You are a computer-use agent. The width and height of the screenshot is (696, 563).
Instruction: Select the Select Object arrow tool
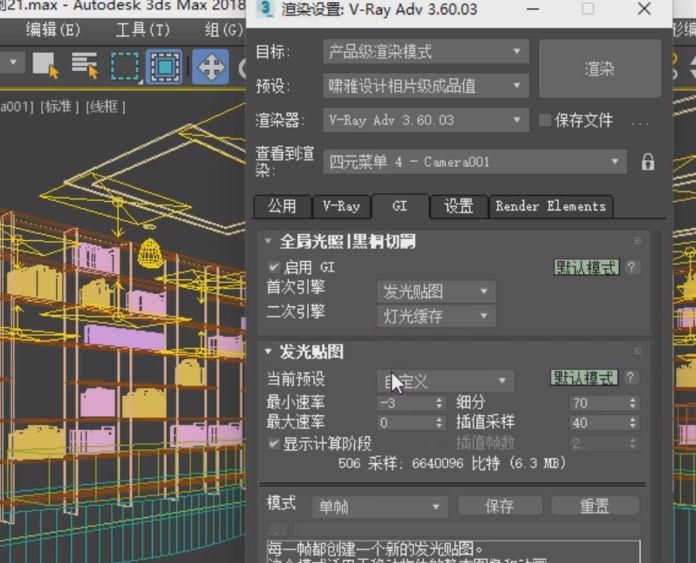[x=45, y=66]
